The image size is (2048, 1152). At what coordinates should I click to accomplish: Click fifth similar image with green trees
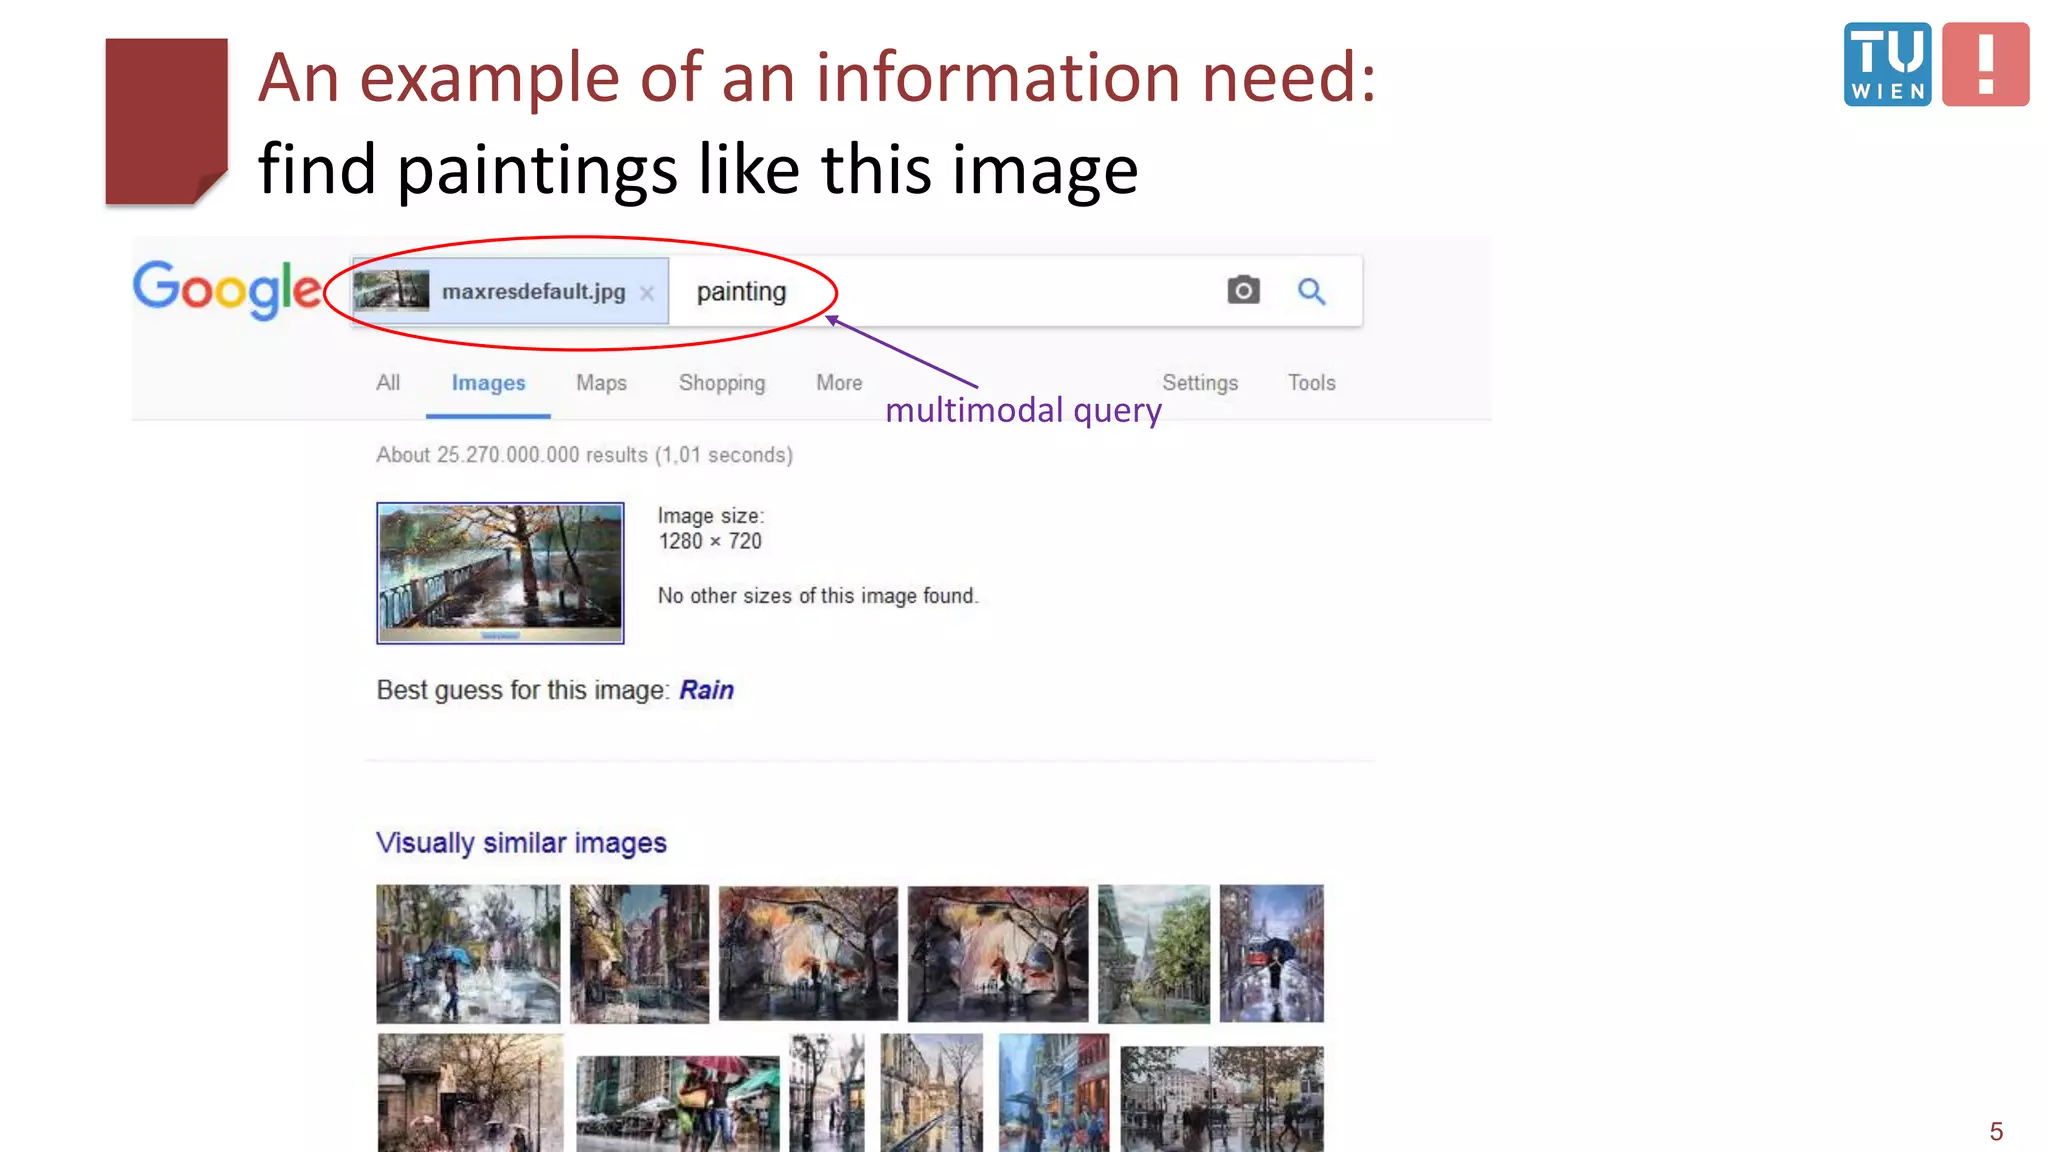coord(1154,953)
